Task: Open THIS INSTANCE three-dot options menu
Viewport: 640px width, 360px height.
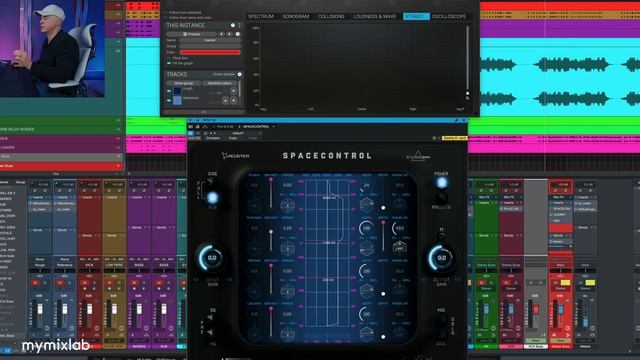Action: [x=240, y=25]
